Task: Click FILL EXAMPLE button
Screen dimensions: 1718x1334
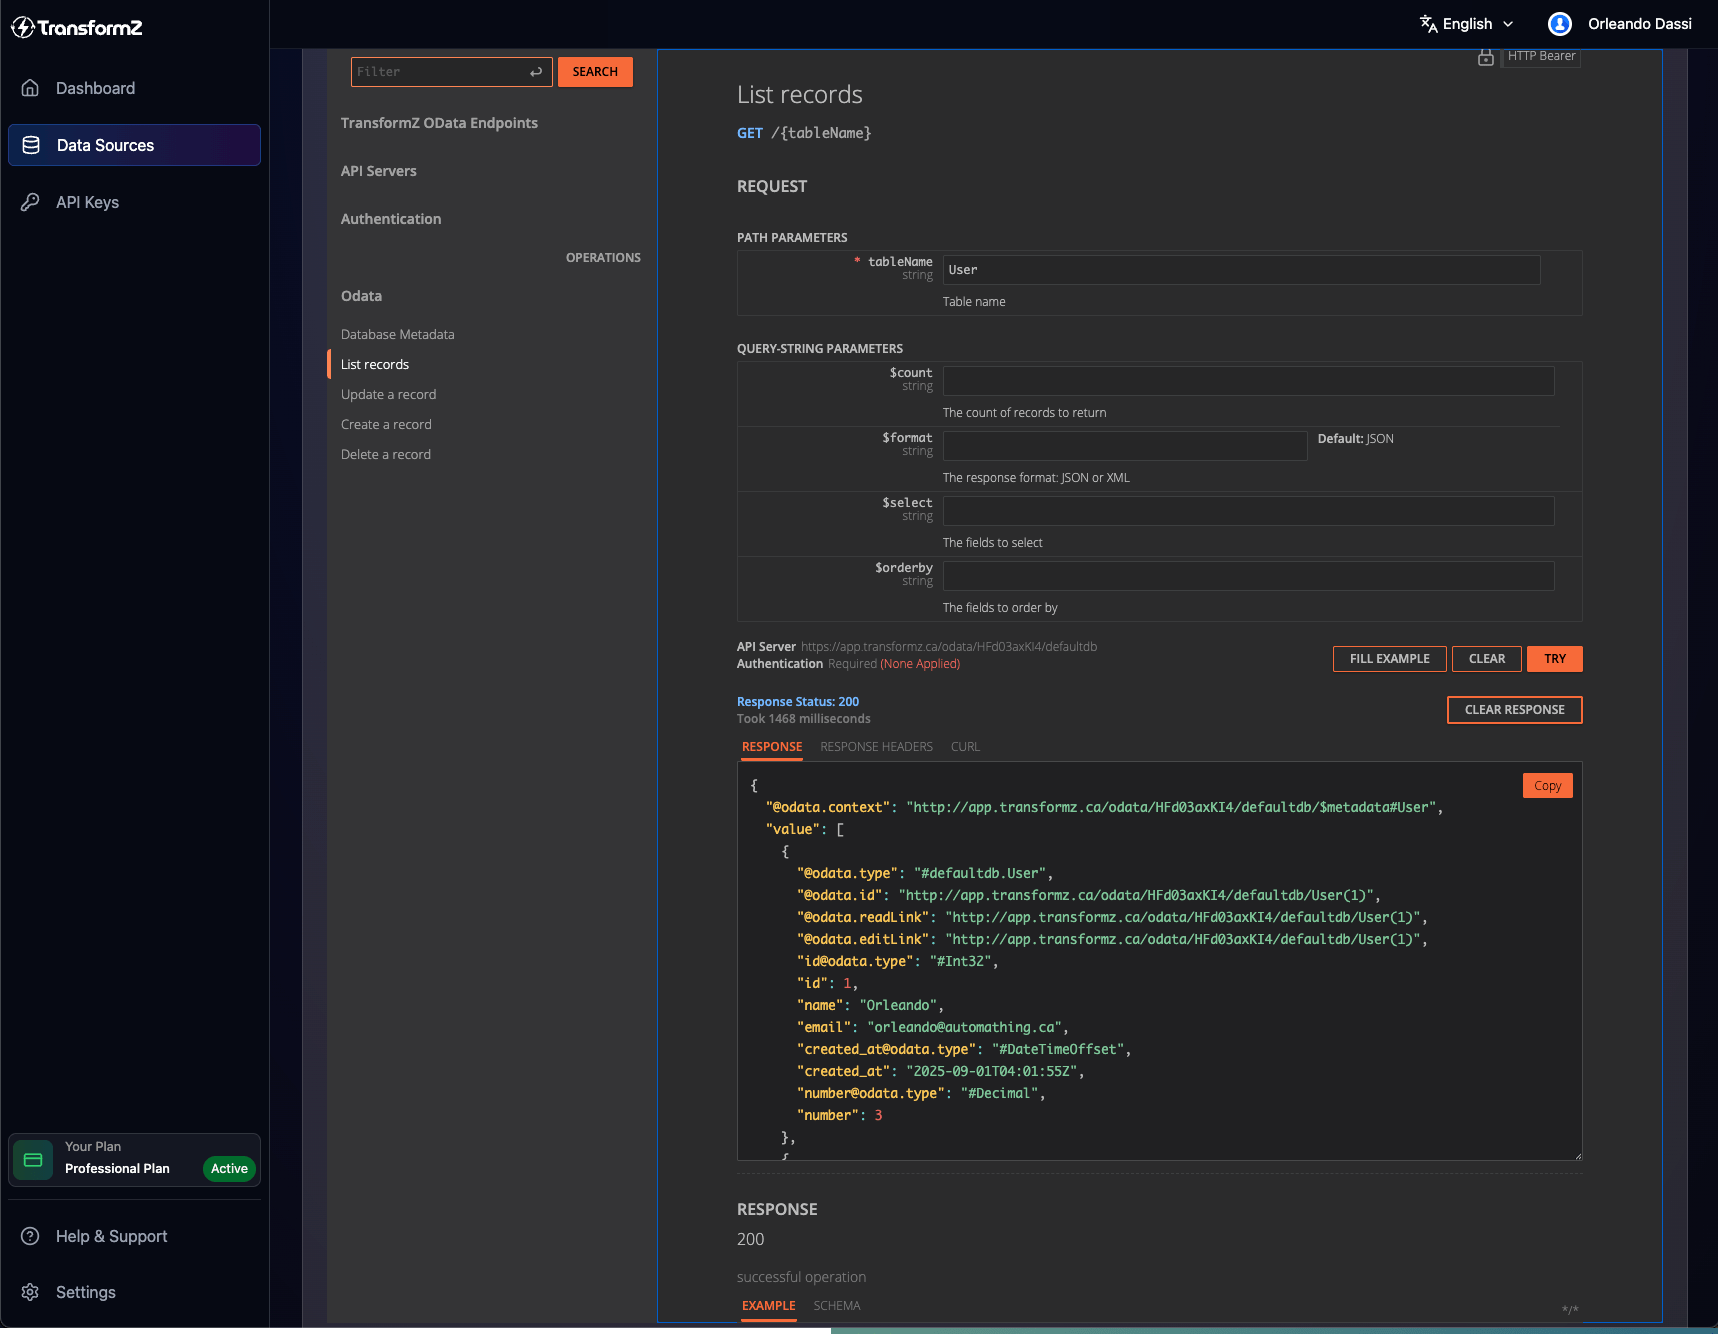Action: click(1389, 658)
